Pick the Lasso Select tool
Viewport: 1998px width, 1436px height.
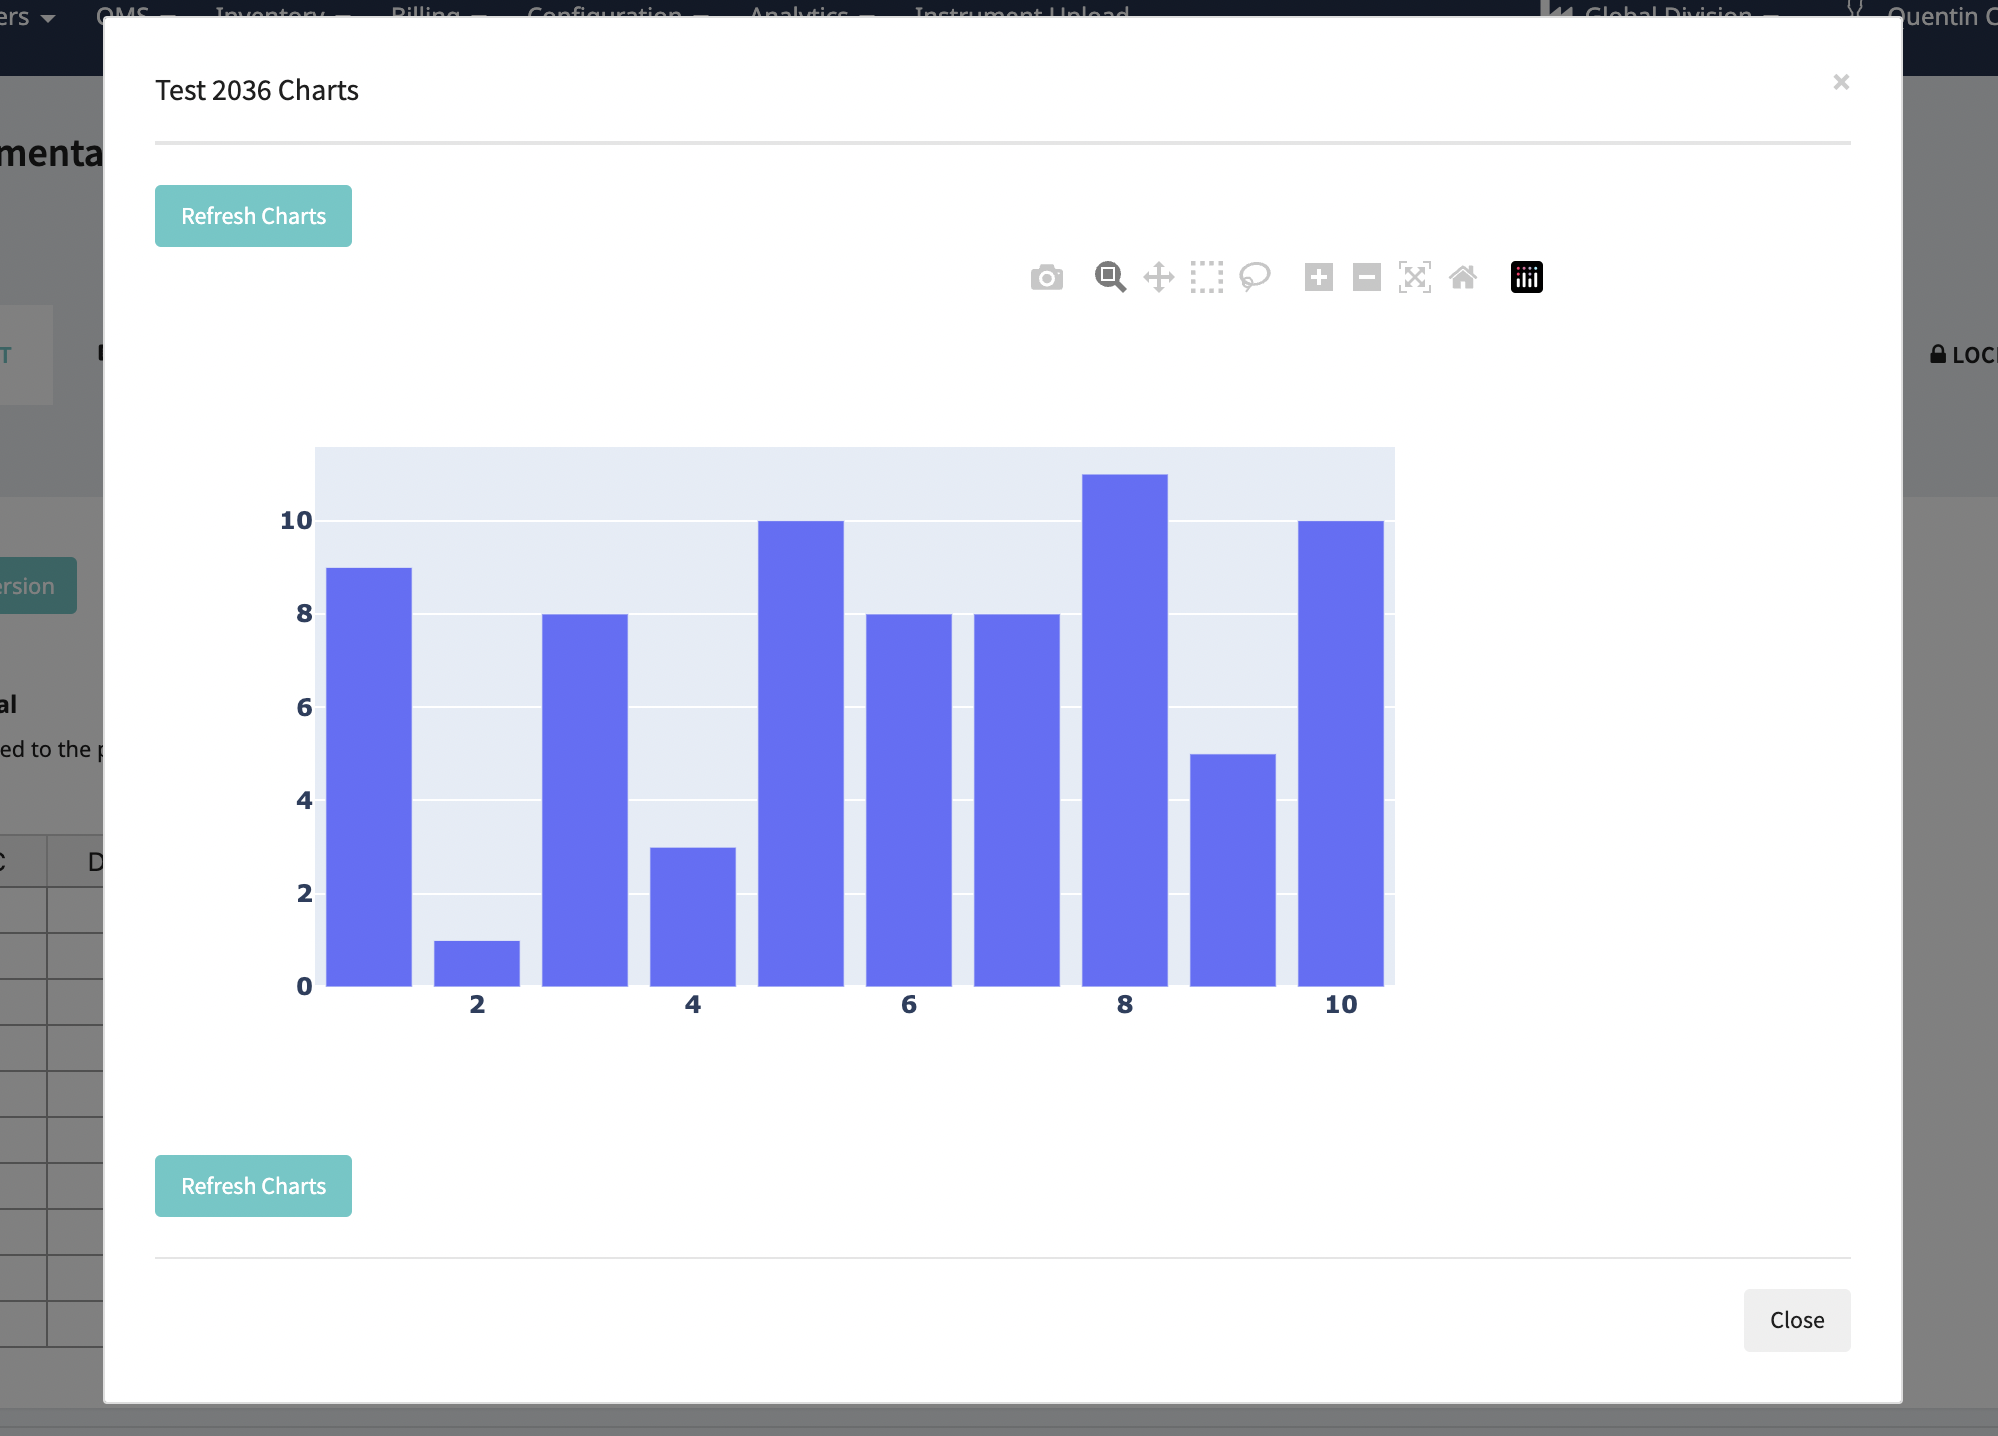1254,277
